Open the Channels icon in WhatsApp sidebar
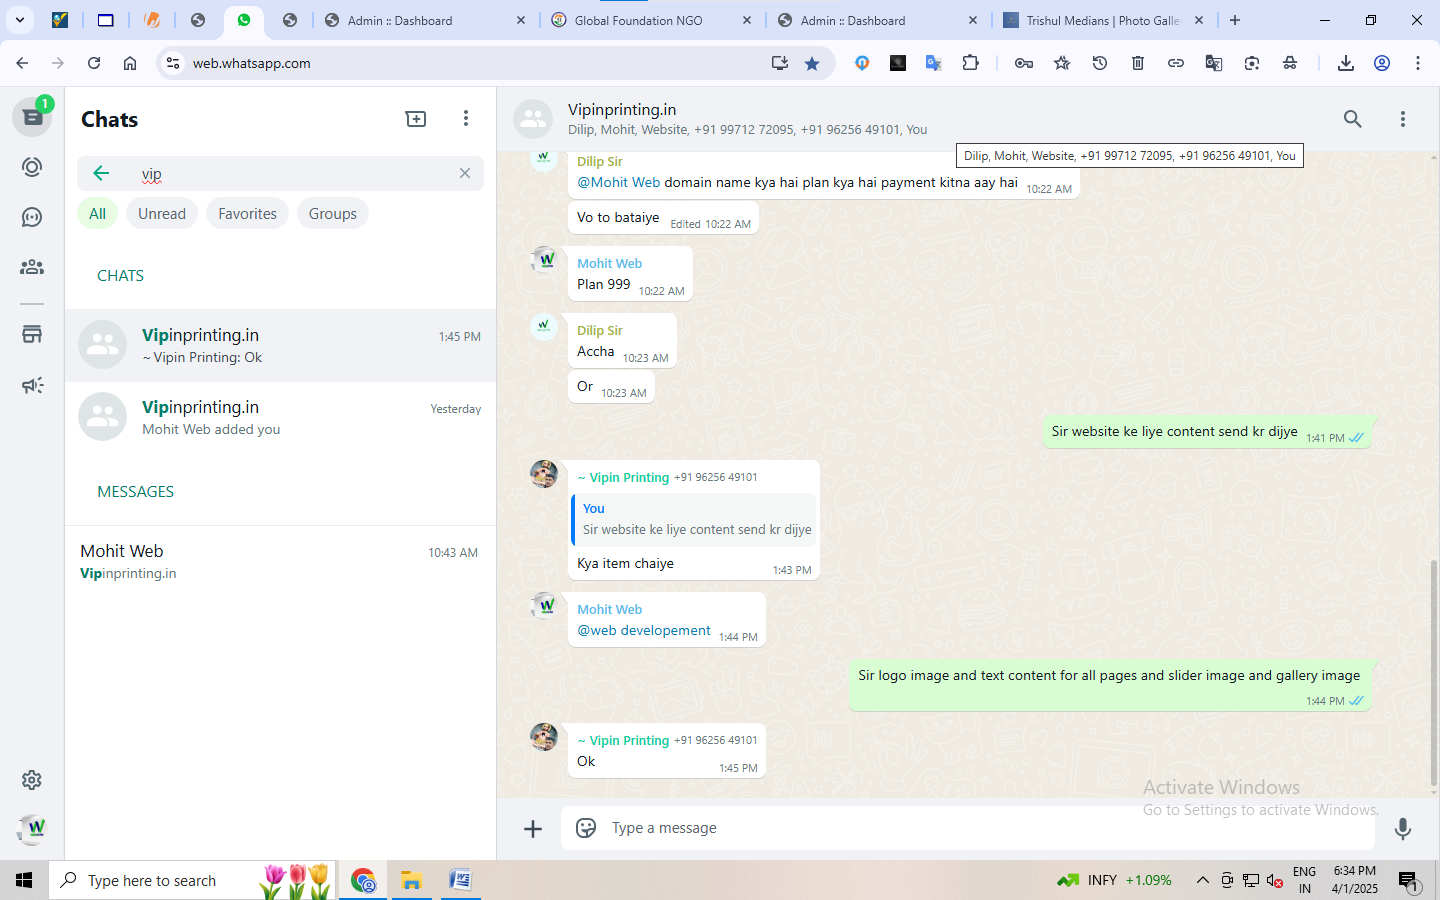The width and height of the screenshot is (1440, 900). (x=32, y=217)
